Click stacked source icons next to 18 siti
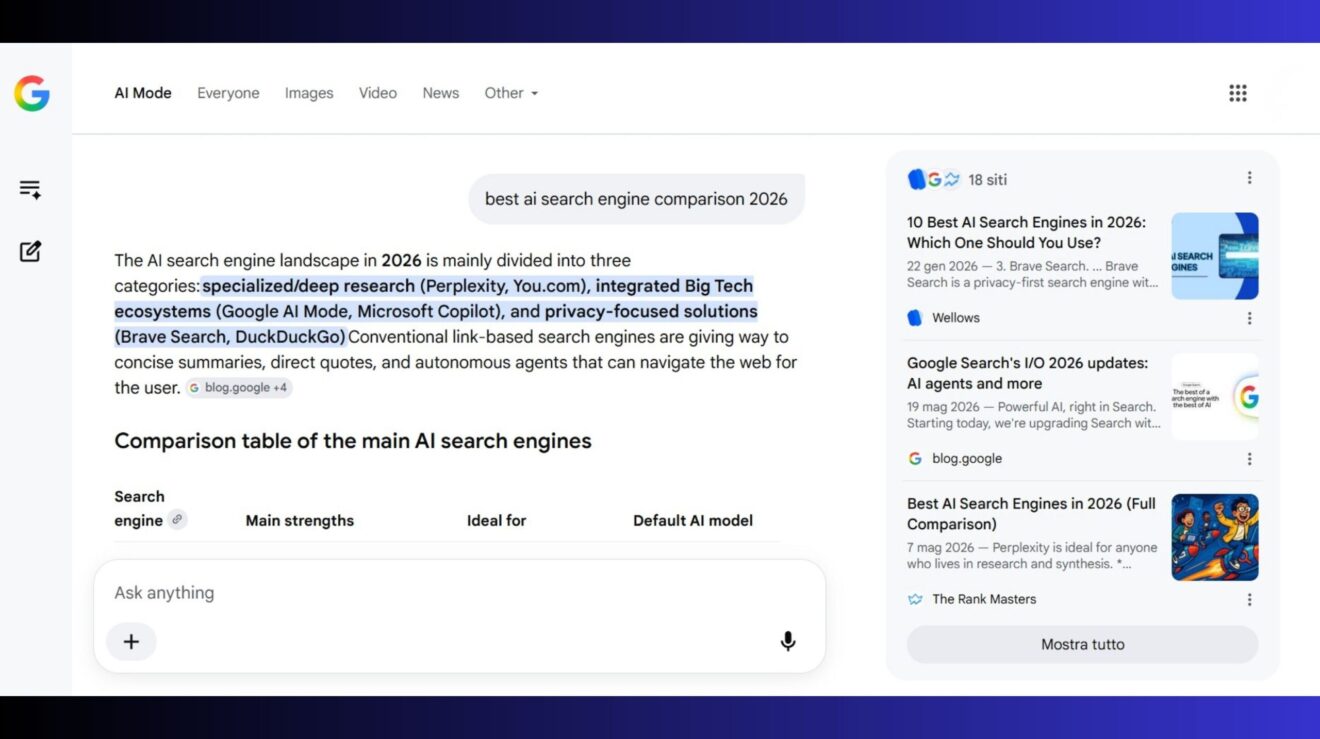This screenshot has height=739, width=1320. point(934,179)
